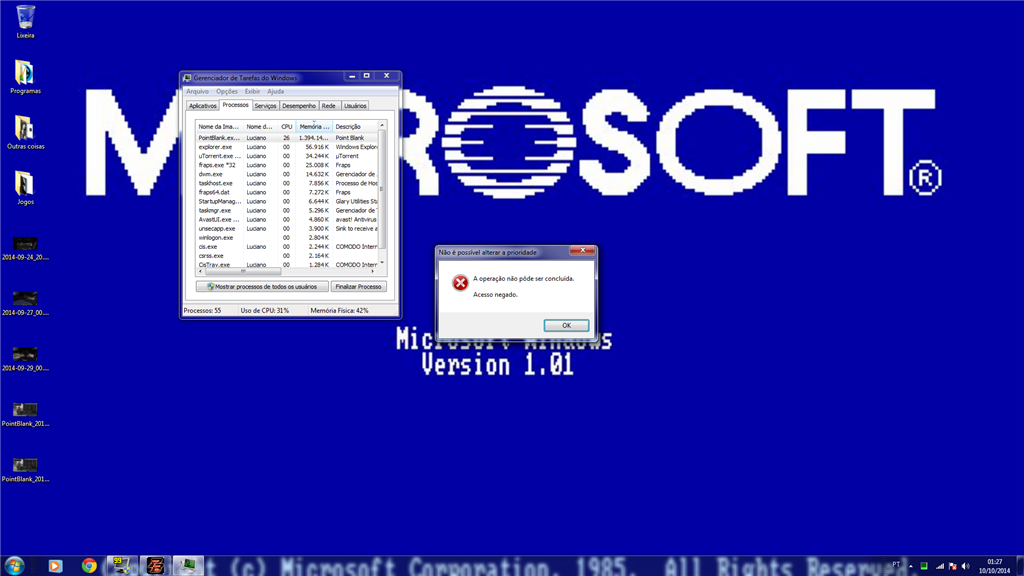1024x576 pixels.
Task: Open the Lixeira recycle bin icon
Action: [25, 21]
